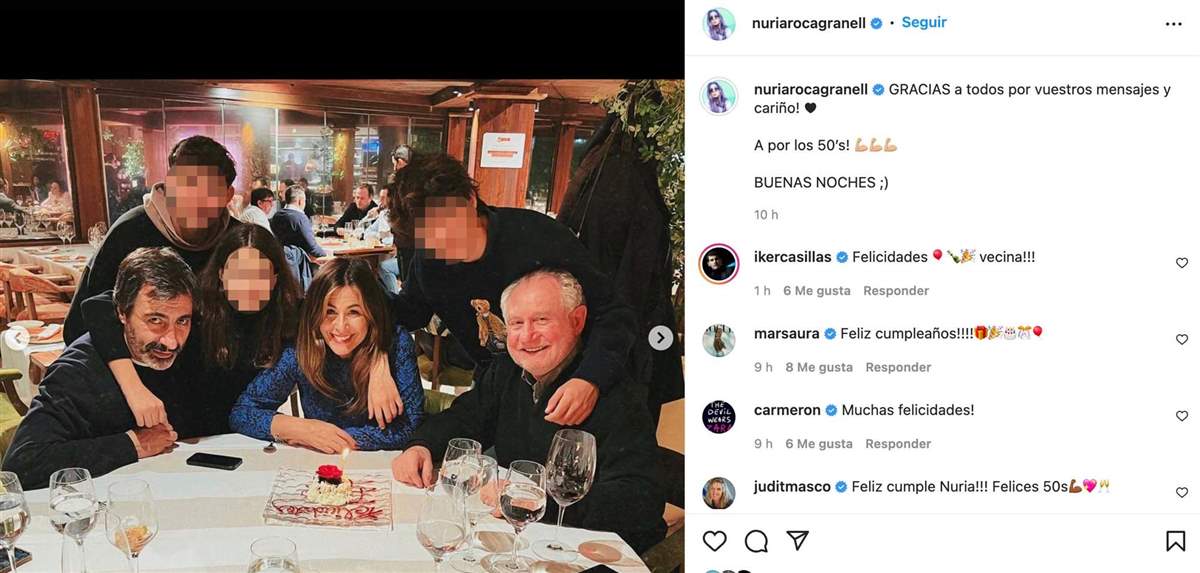Image resolution: width=1200 pixels, height=573 pixels.
Task: Like the ikercasillas comment
Action: pos(1182,263)
